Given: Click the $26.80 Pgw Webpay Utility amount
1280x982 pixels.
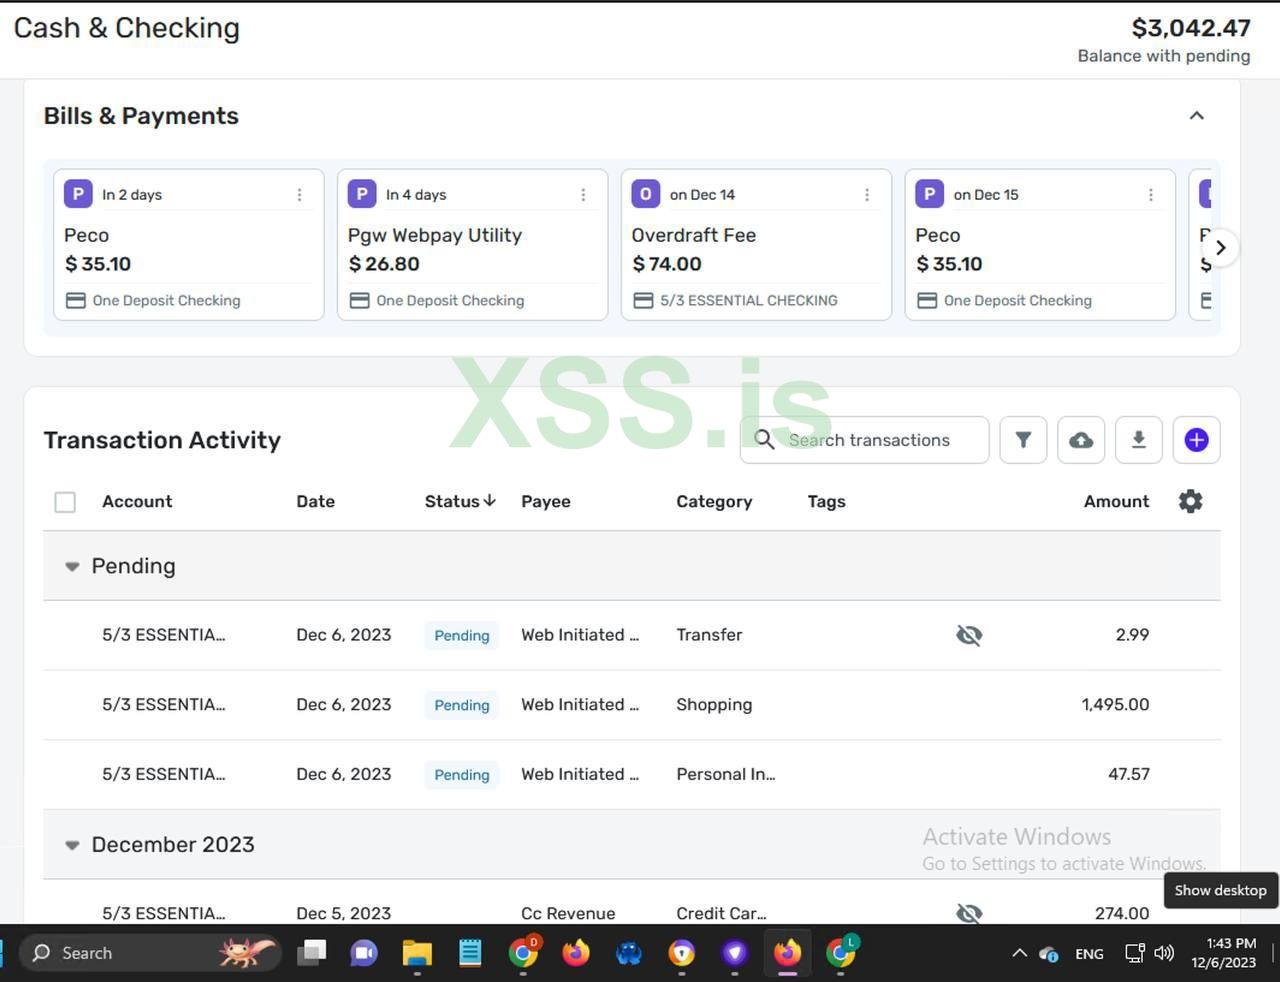Looking at the screenshot, I should click(x=384, y=264).
